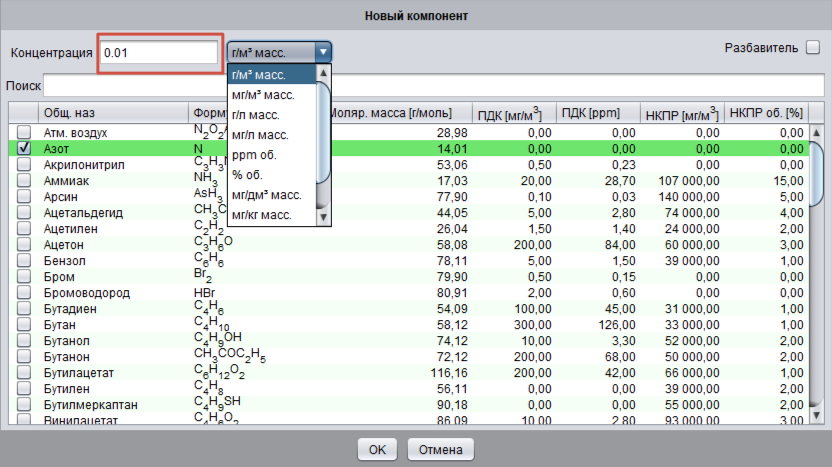Collapse the concentration units dropdown arrow

tap(322, 52)
